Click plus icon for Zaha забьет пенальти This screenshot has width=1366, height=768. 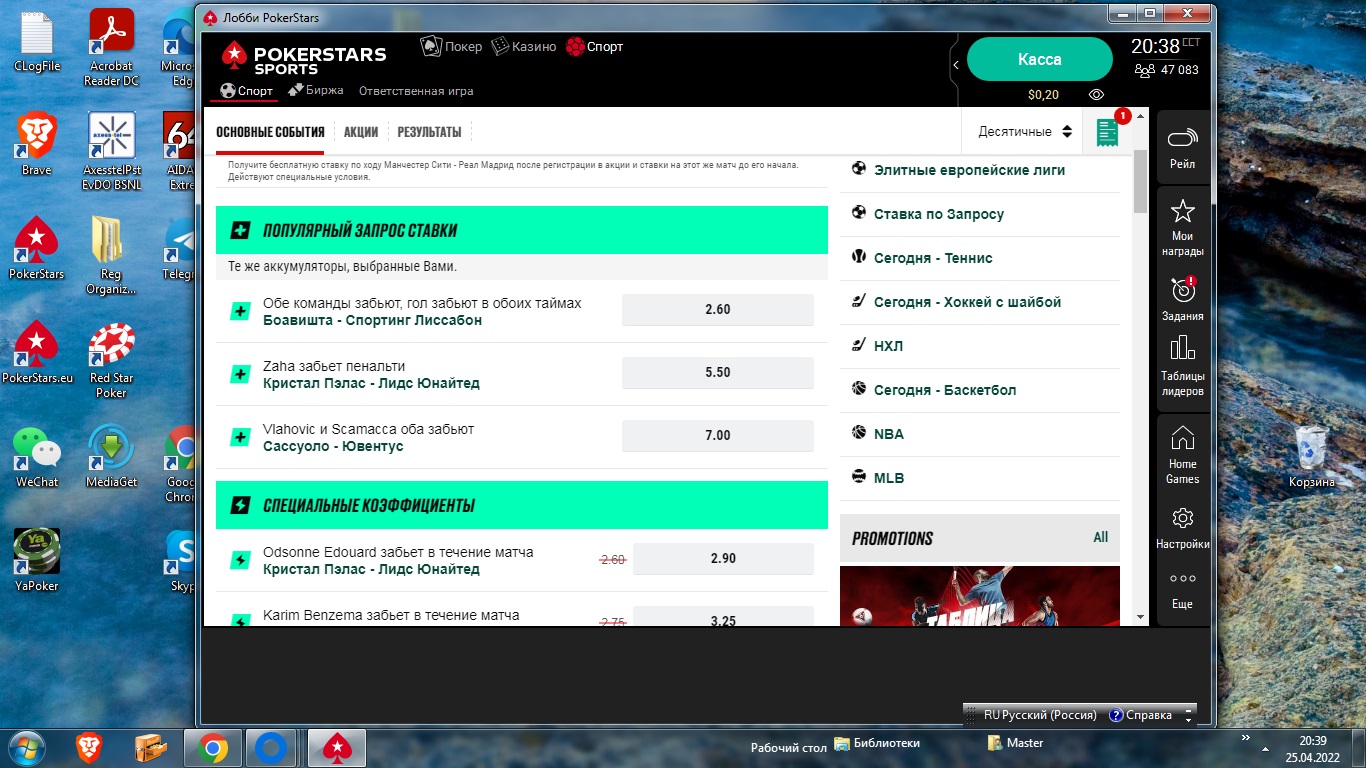(x=240, y=374)
